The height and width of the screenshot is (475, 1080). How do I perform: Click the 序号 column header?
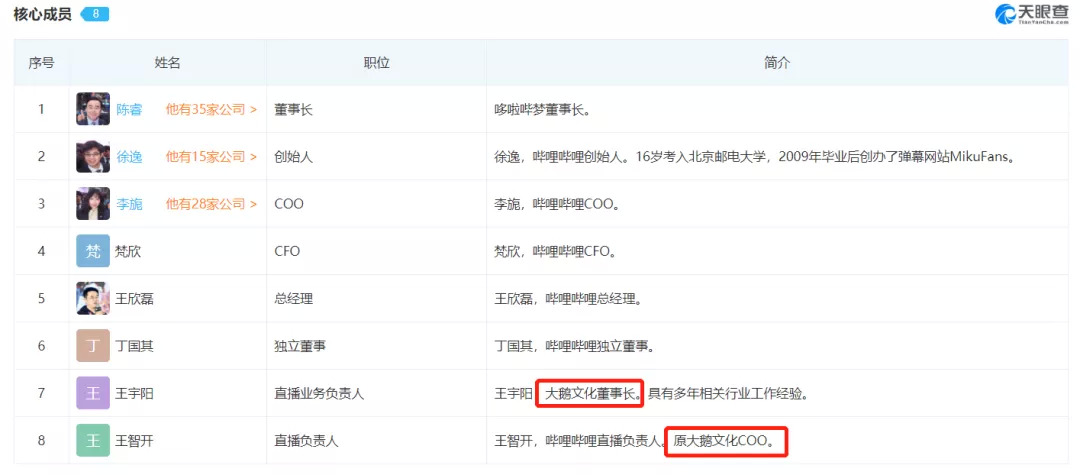click(41, 63)
